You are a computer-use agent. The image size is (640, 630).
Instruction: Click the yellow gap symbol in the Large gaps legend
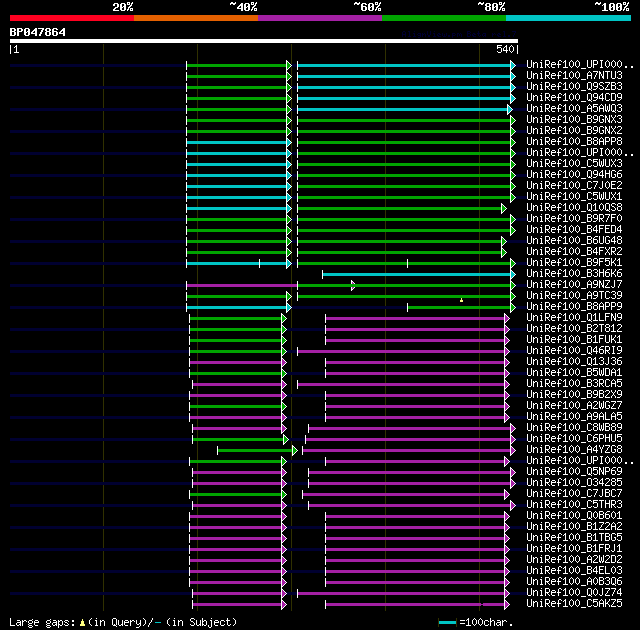click(x=82, y=622)
